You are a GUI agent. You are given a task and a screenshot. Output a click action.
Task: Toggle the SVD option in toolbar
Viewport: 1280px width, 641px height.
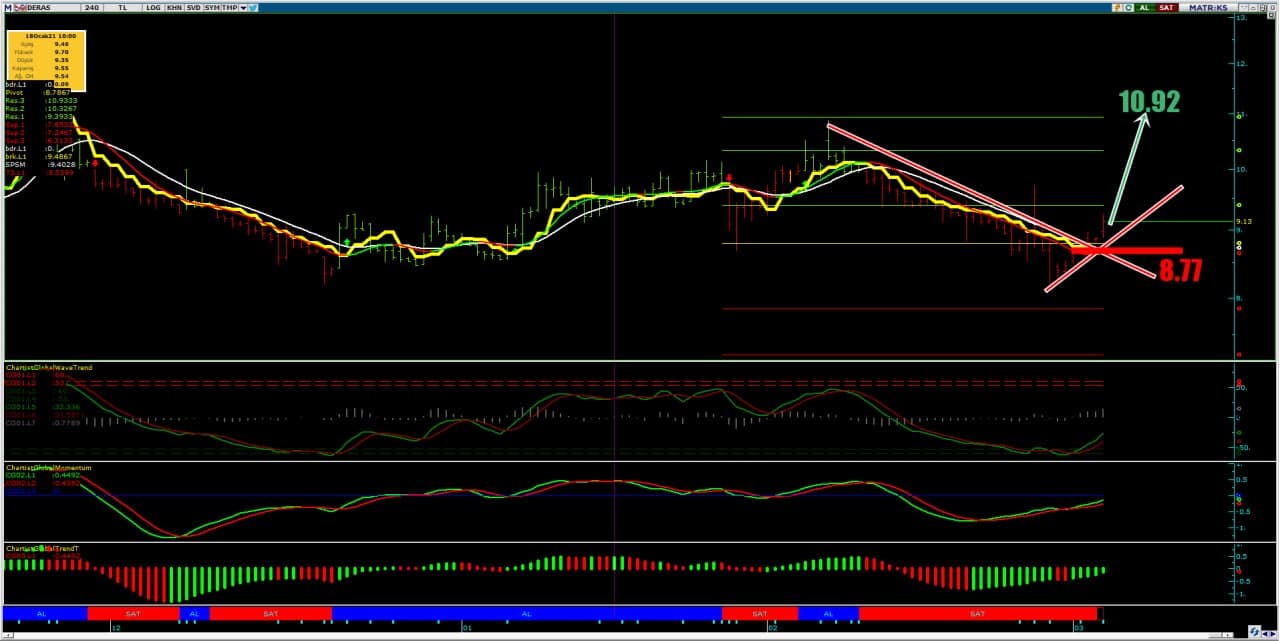point(193,7)
